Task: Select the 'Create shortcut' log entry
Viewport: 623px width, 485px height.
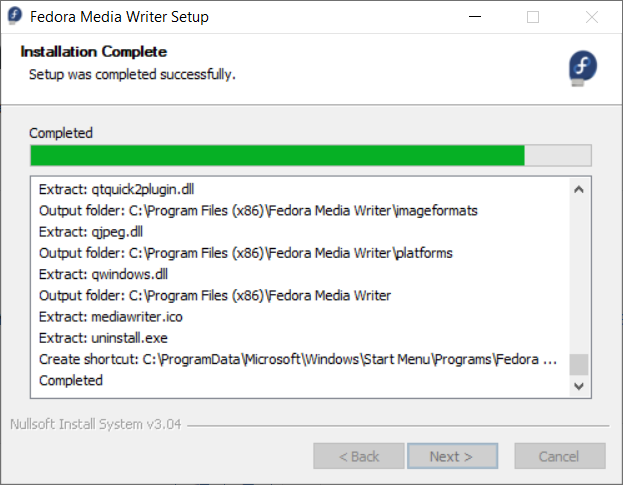Action: pyautogui.click(x=298, y=359)
